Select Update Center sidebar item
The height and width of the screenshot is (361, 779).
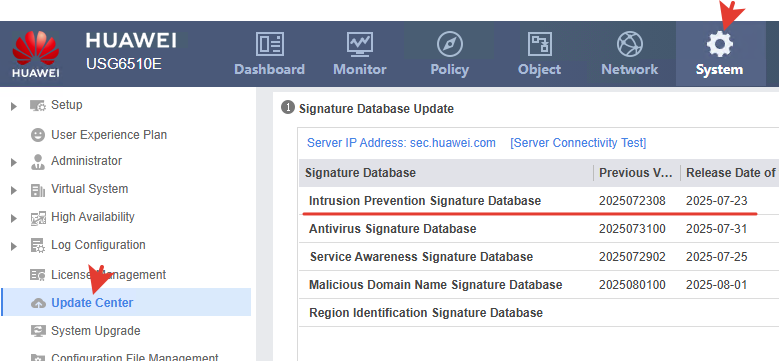(x=126, y=302)
